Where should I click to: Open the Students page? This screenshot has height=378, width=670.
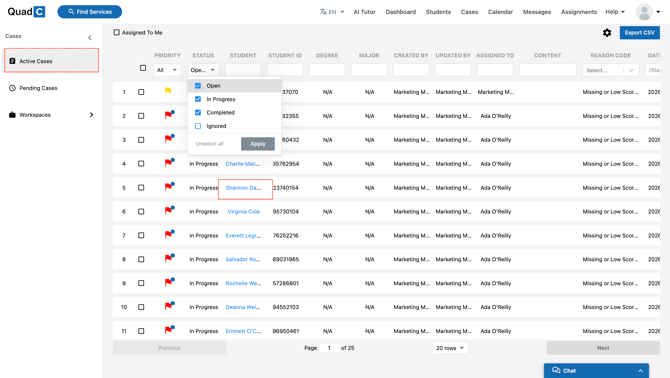[438, 12]
